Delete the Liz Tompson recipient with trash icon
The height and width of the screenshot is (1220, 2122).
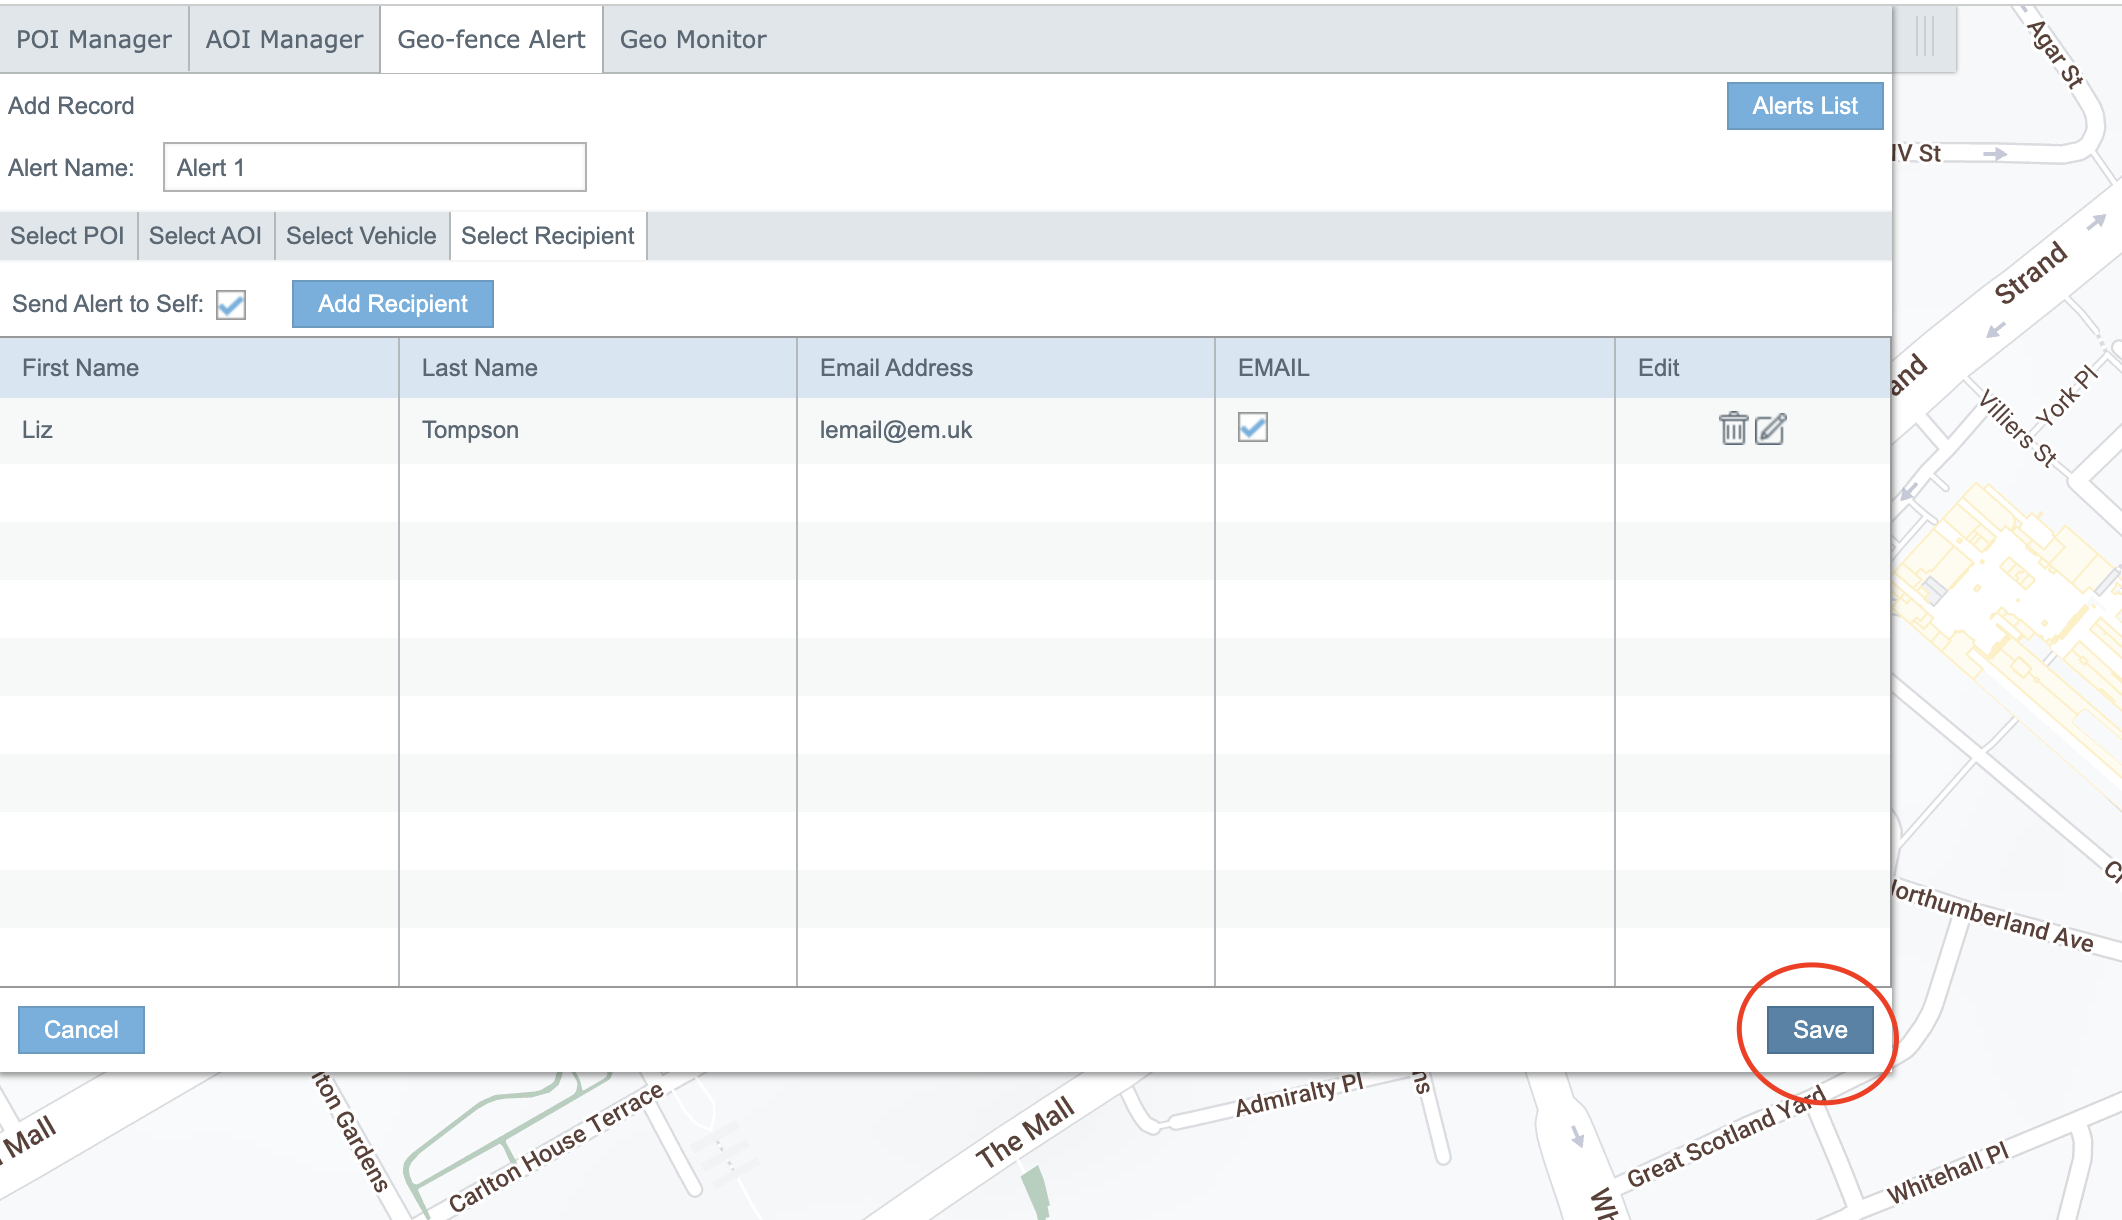[x=1733, y=429]
